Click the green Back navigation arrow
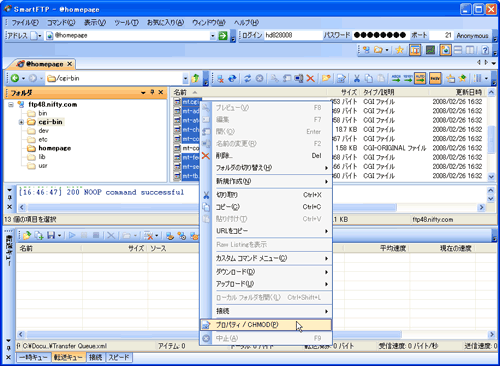This screenshot has width=500, height=366. [x=15, y=78]
